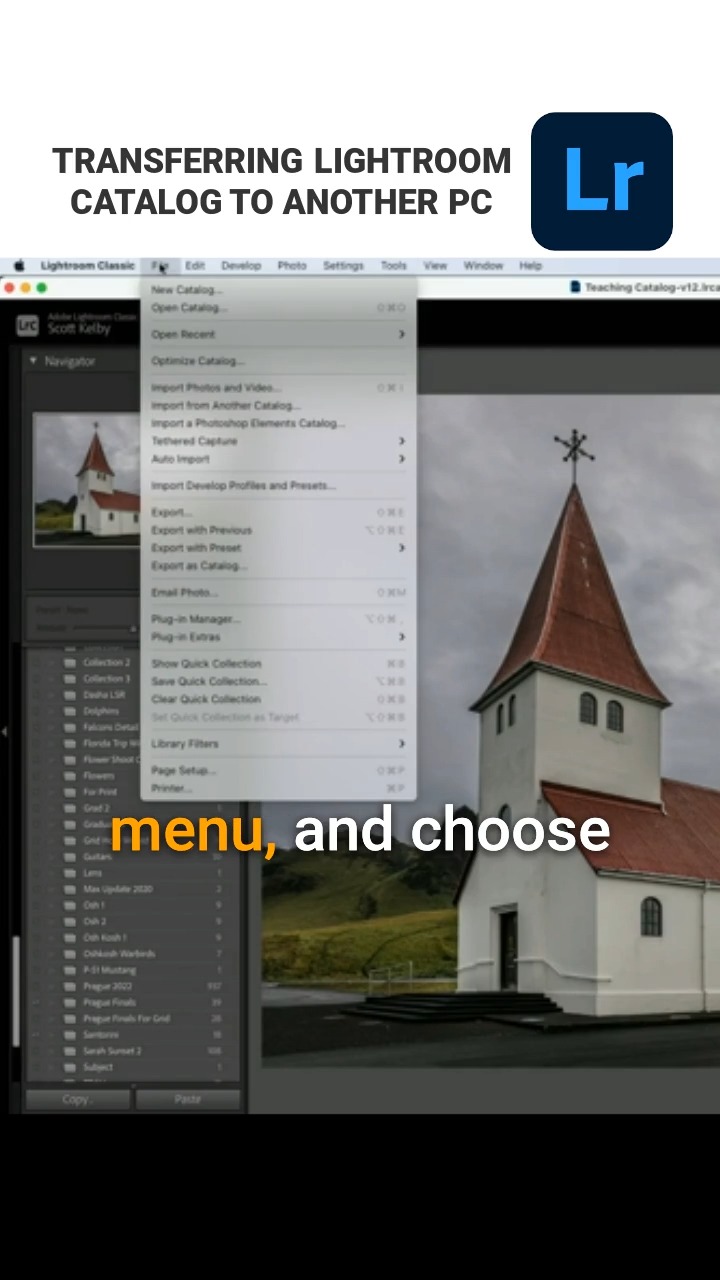Click the Paste button
The image size is (720, 1280).
(187, 1099)
